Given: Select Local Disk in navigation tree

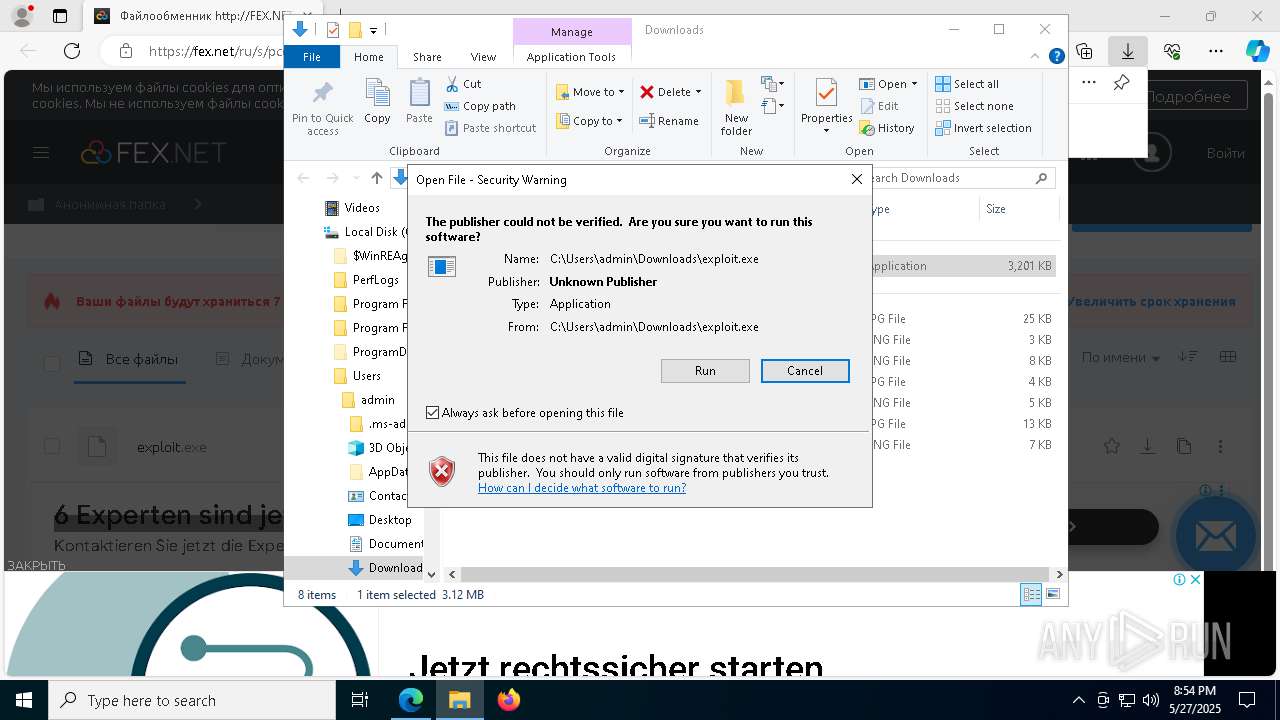Looking at the screenshot, I should [366, 232].
